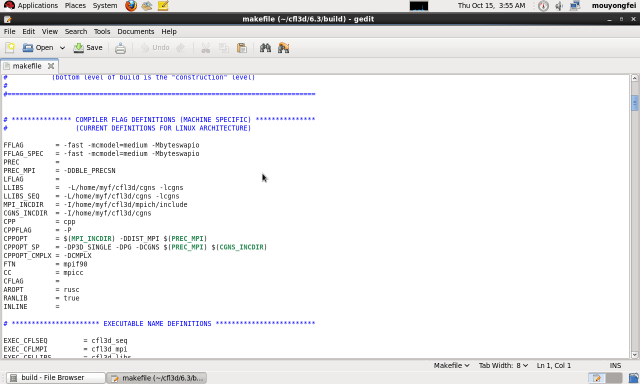Expand the Open recent files dropdown arrow

coord(62,48)
